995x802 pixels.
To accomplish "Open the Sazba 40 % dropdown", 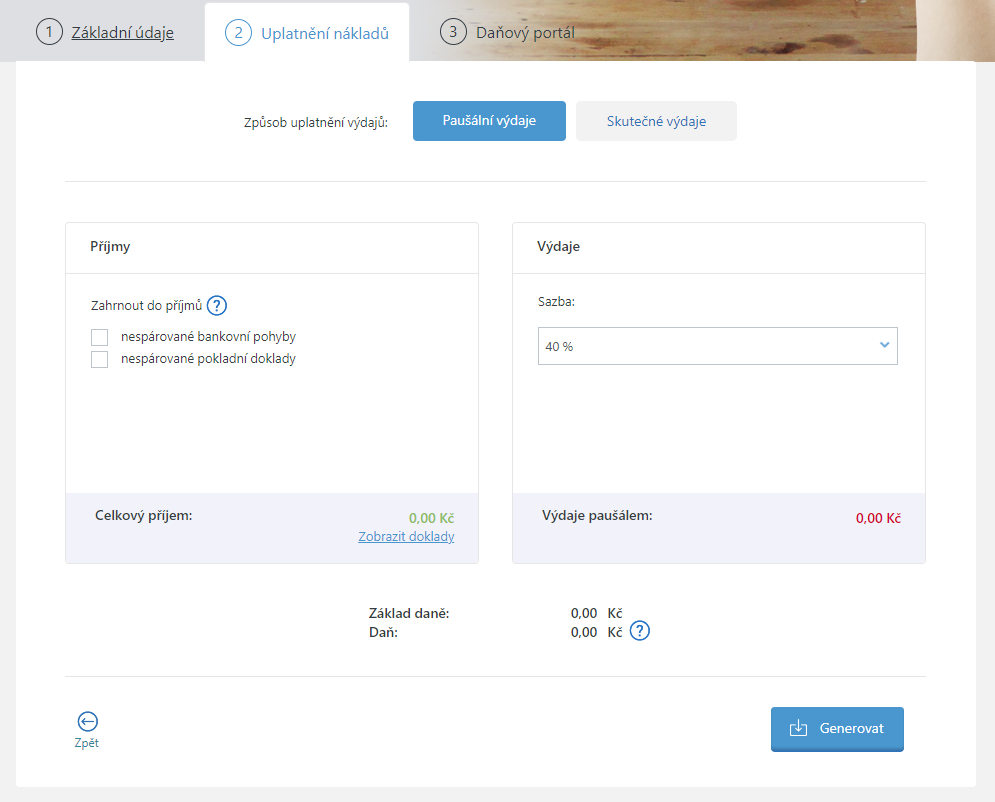I will (x=718, y=346).
